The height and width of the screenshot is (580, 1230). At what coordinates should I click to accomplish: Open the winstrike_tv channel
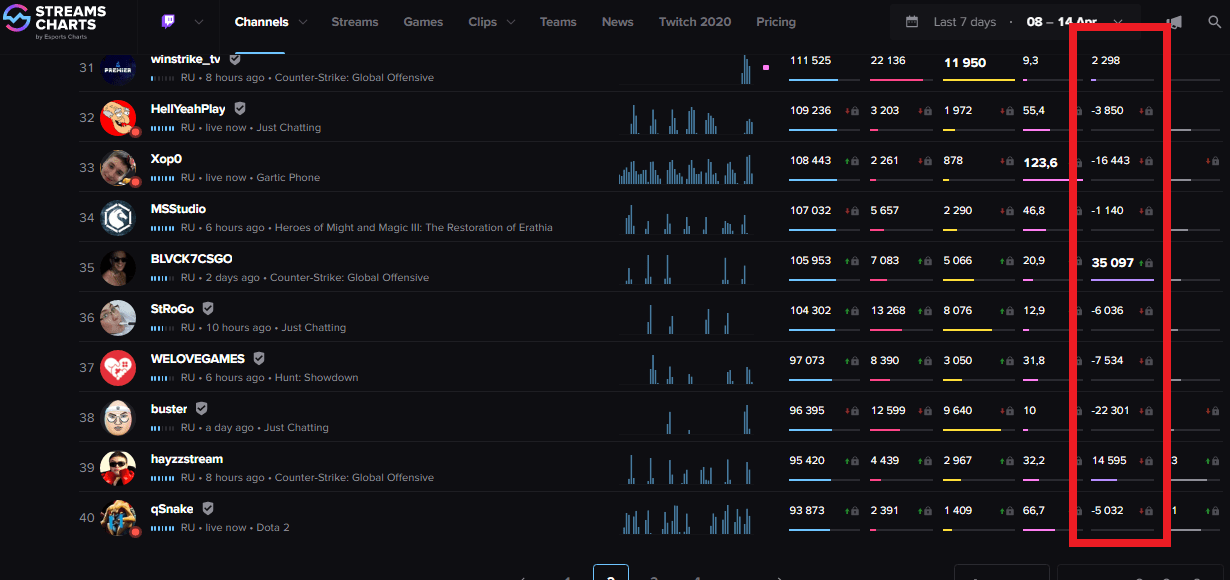coord(185,59)
